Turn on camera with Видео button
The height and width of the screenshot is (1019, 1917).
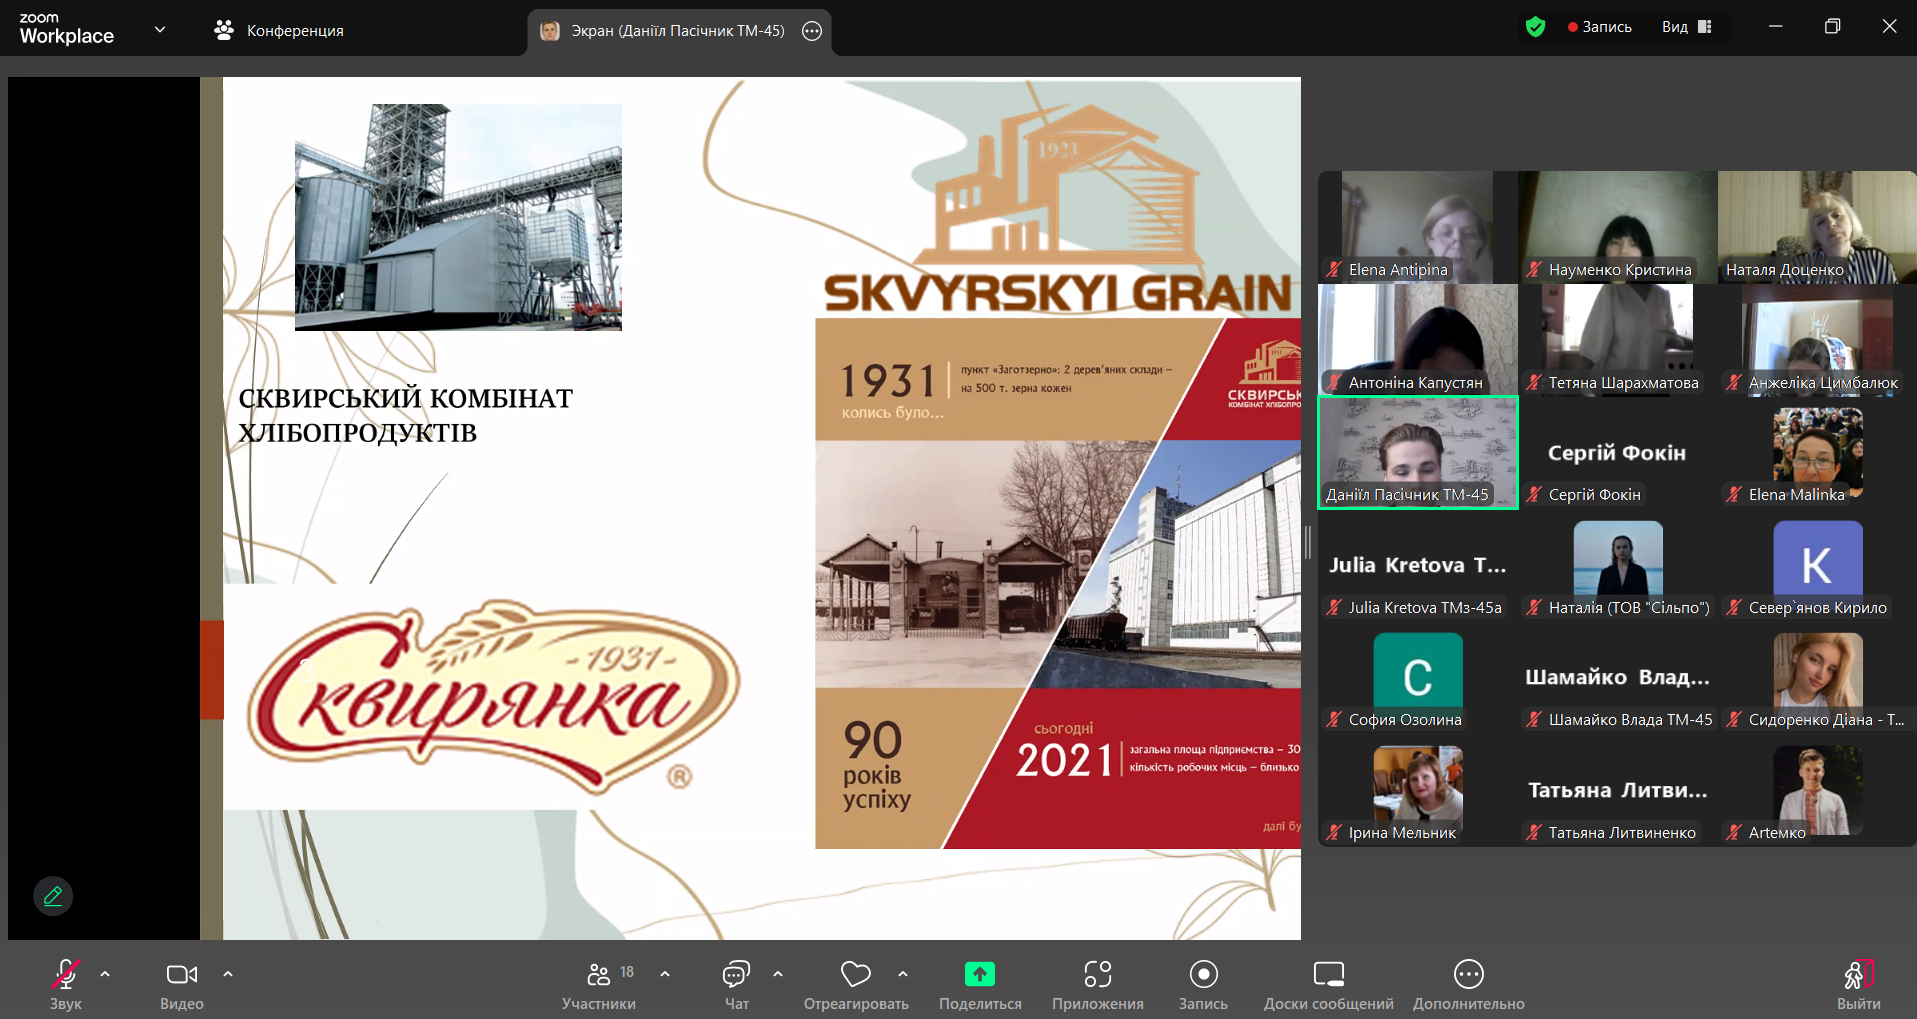pos(182,984)
